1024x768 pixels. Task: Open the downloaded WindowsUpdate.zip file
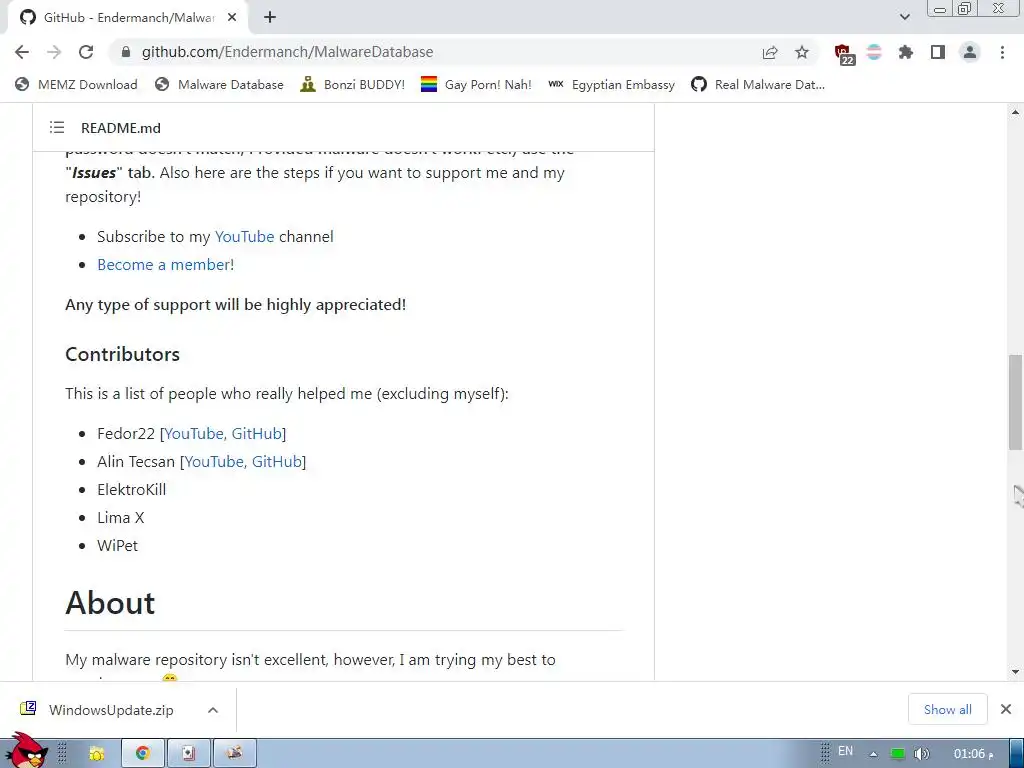(x=98, y=710)
